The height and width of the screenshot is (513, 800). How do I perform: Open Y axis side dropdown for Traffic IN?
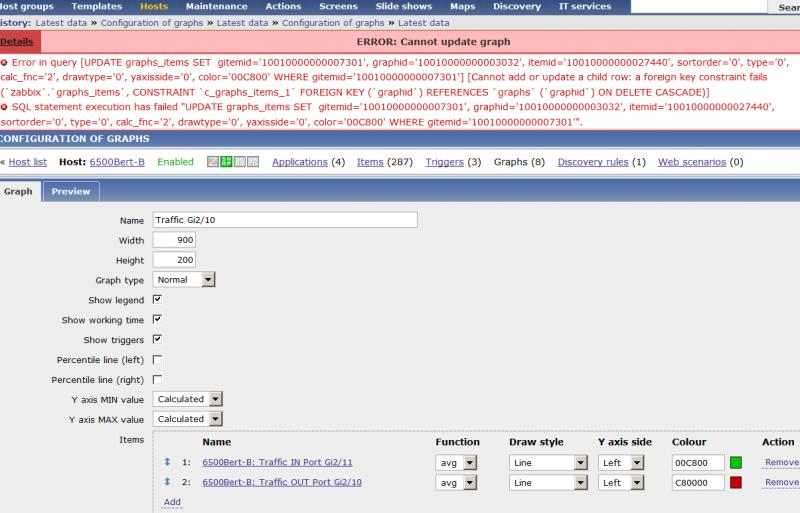(621, 463)
